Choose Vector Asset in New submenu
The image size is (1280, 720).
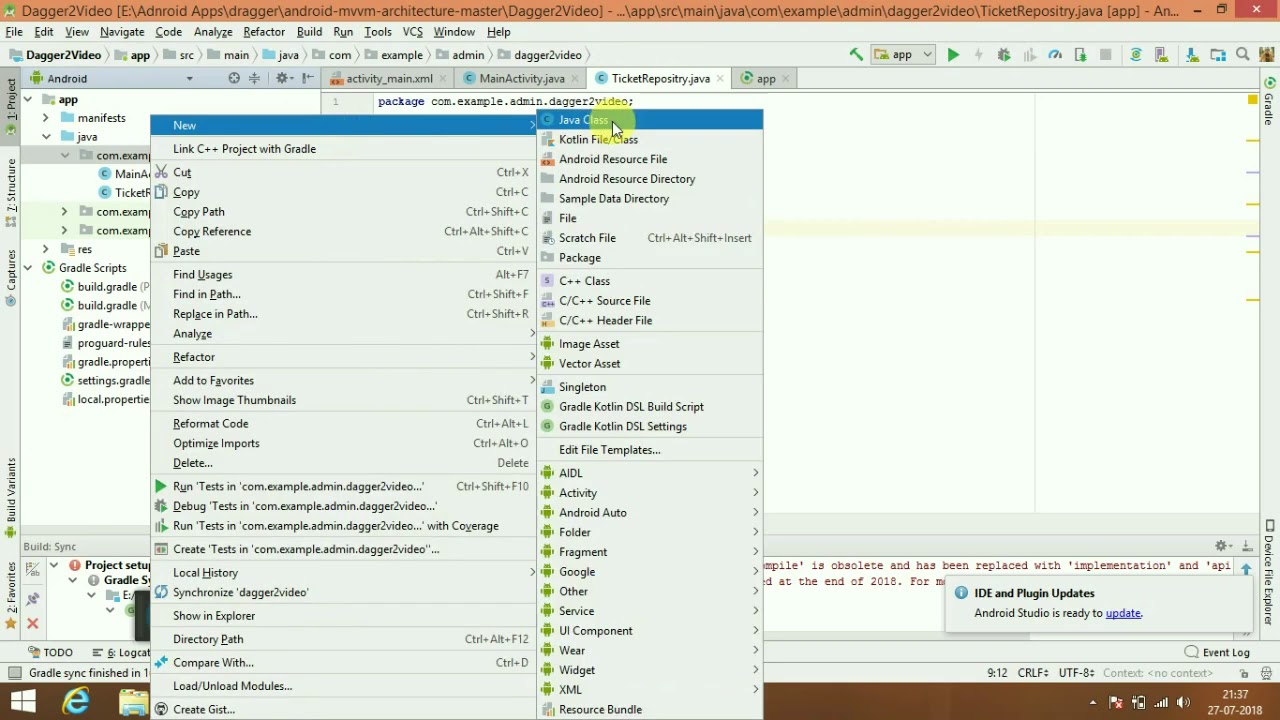pos(650,364)
